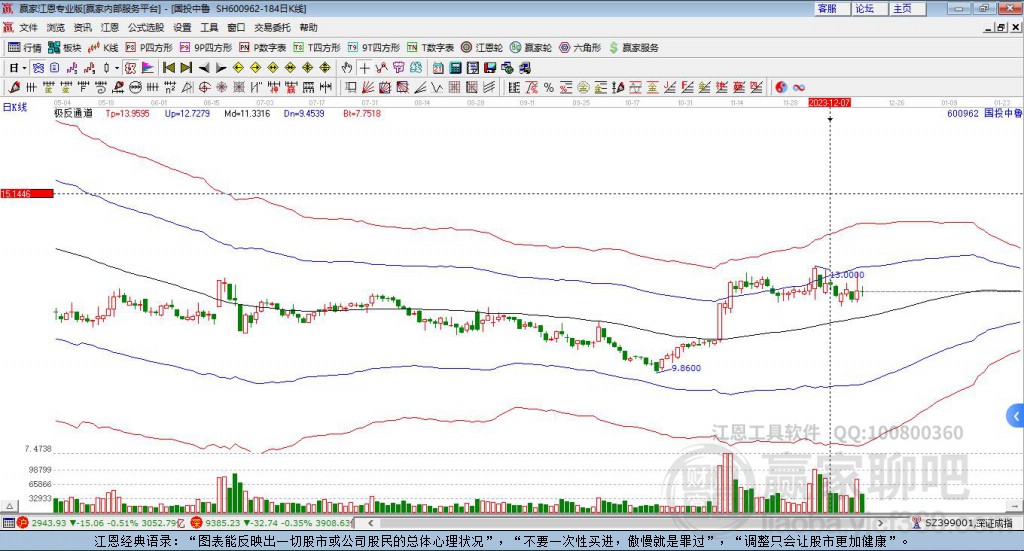Open the T四方形 tool
This screenshot has width=1024, height=551.
point(317,48)
